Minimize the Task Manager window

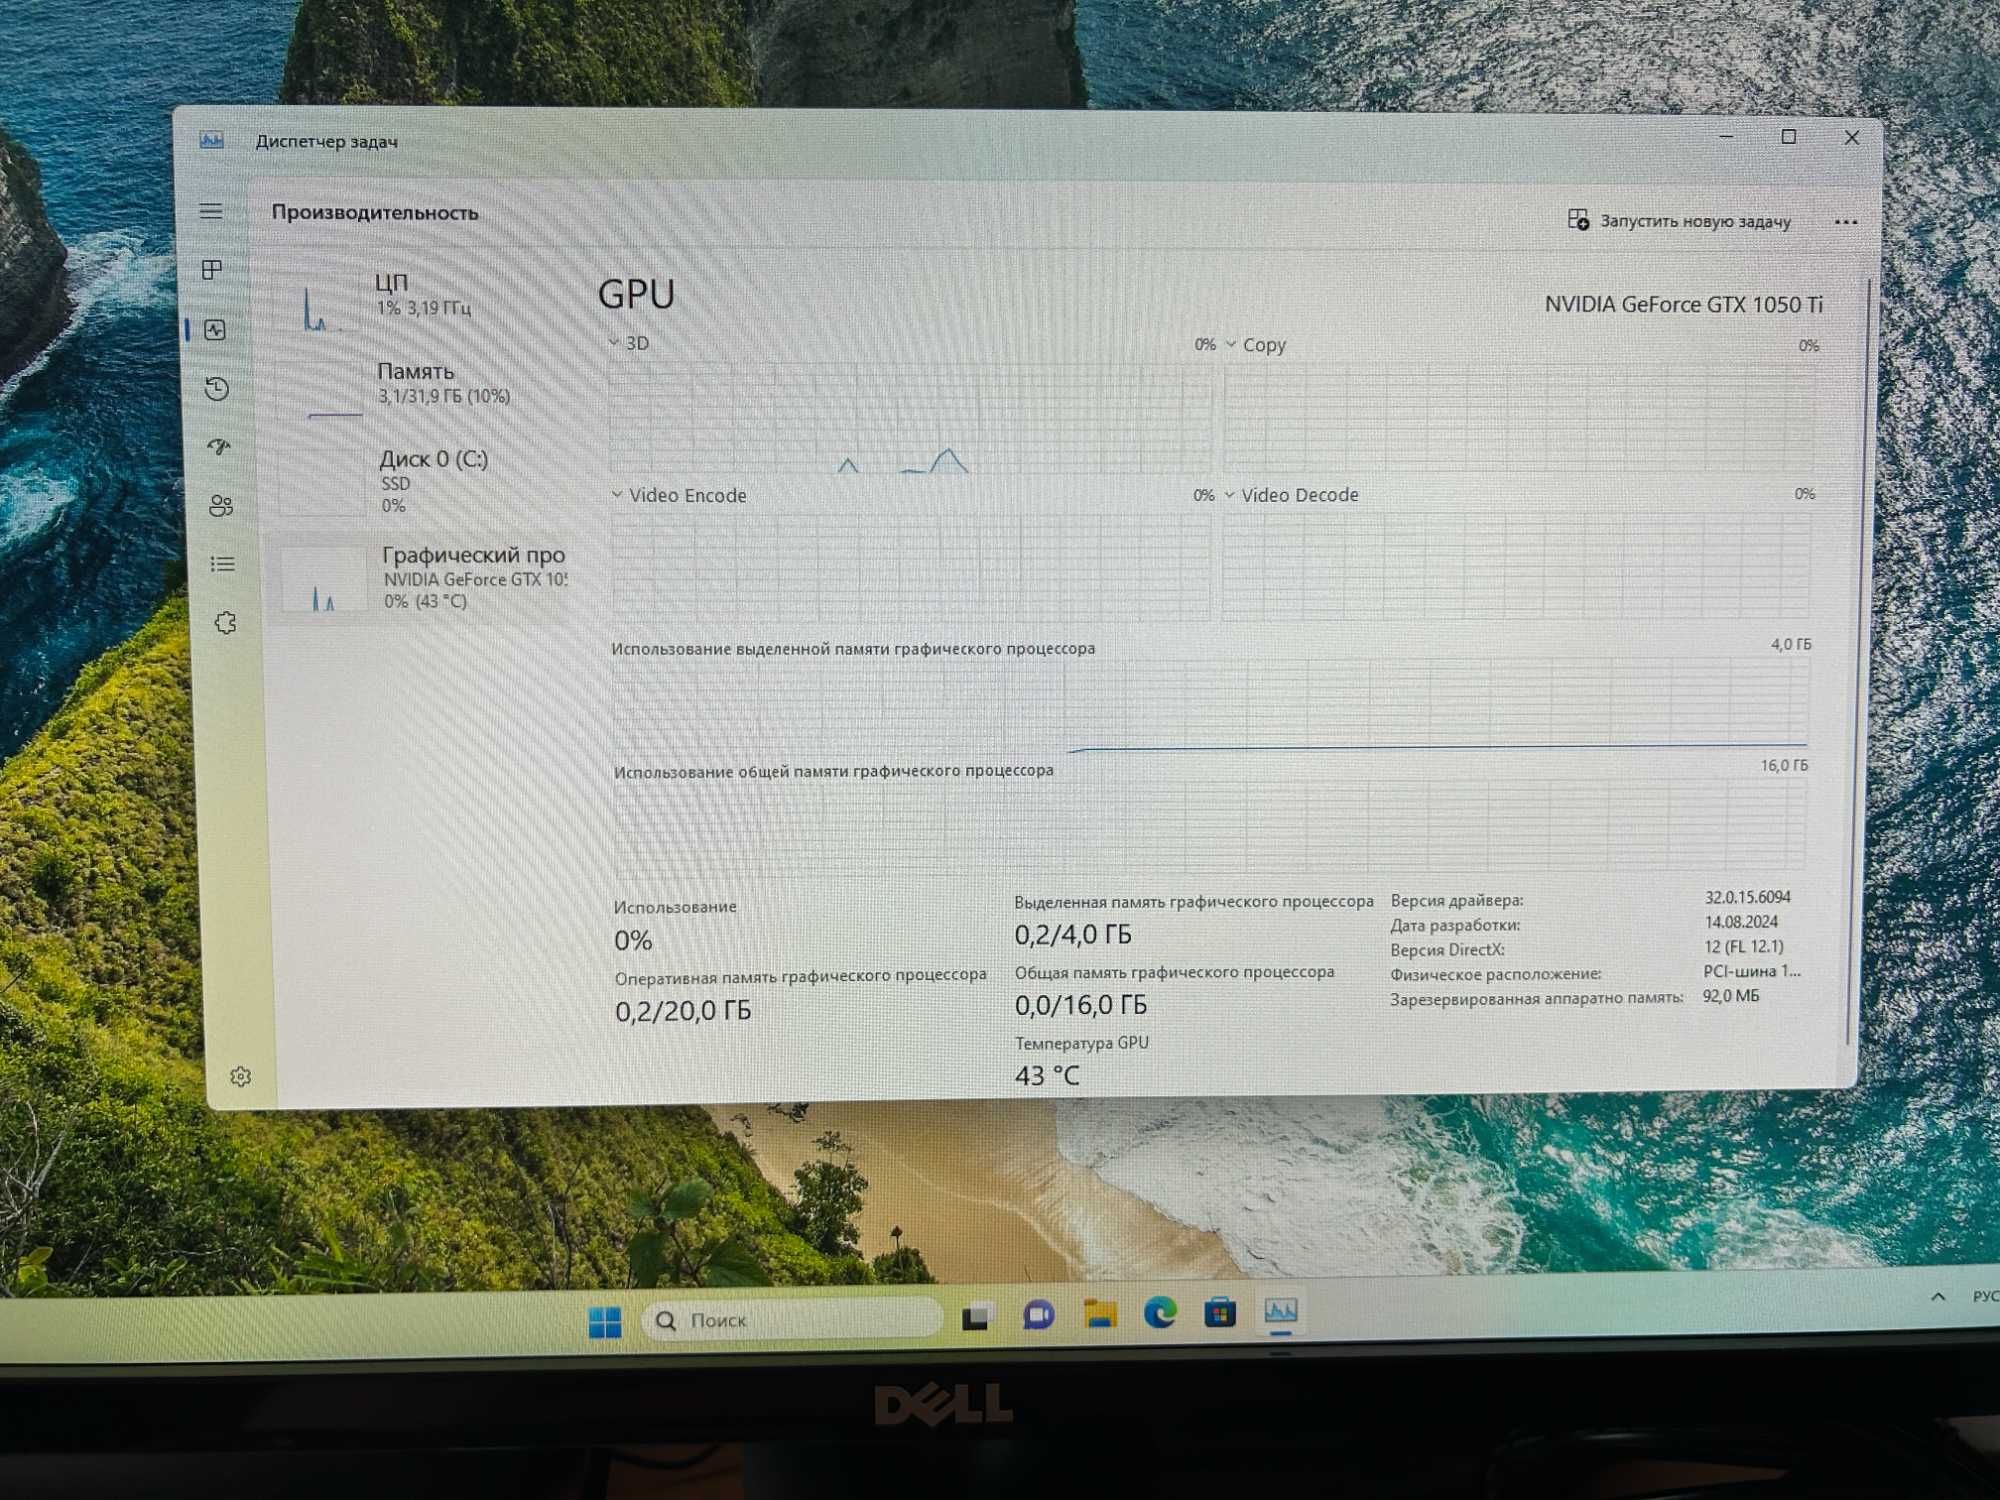click(x=1726, y=136)
